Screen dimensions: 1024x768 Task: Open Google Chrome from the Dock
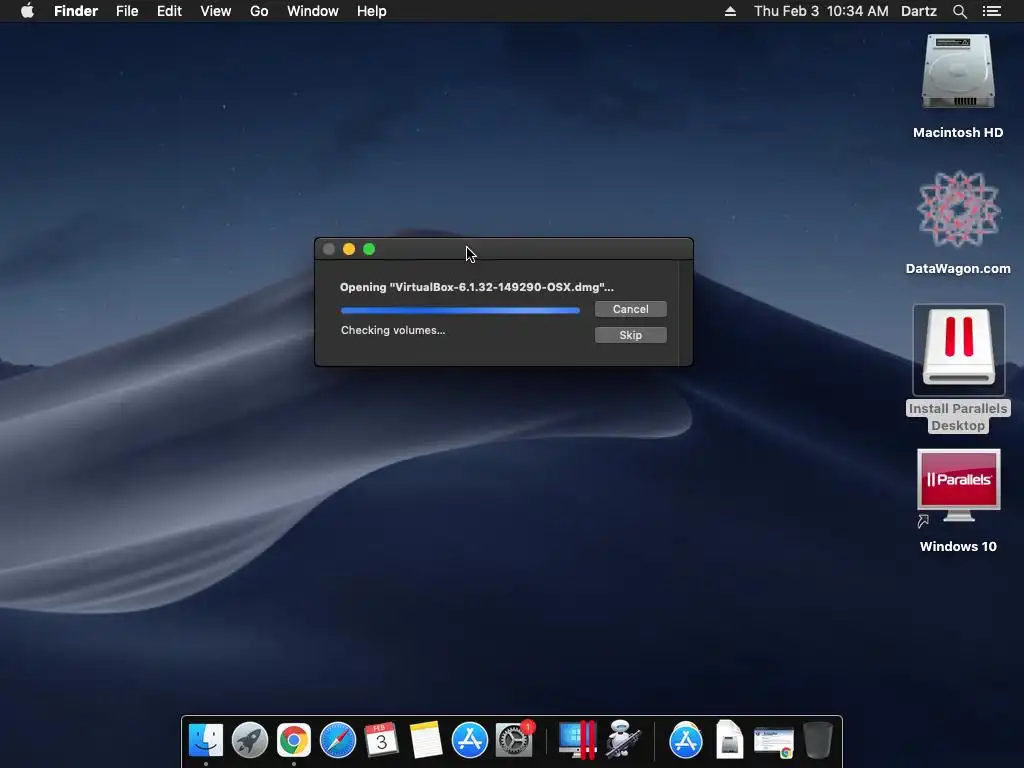click(x=294, y=741)
